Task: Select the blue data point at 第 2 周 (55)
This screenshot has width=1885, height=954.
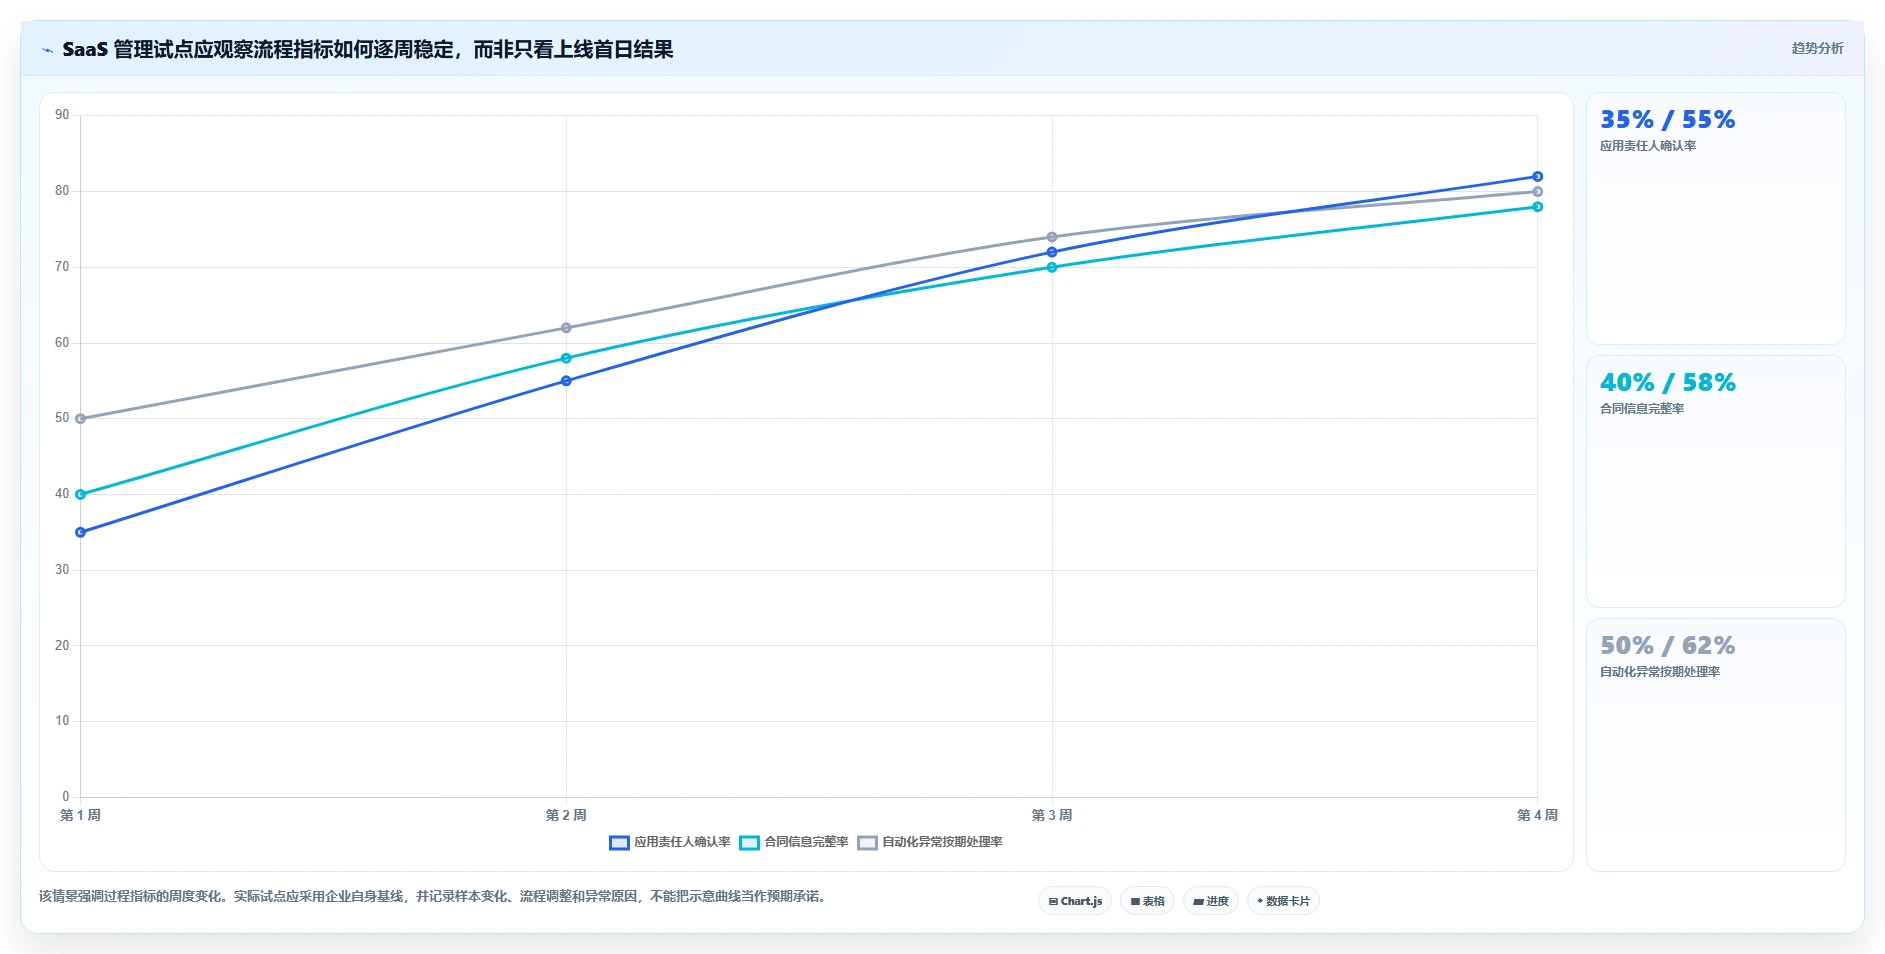Action: tap(566, 381)
